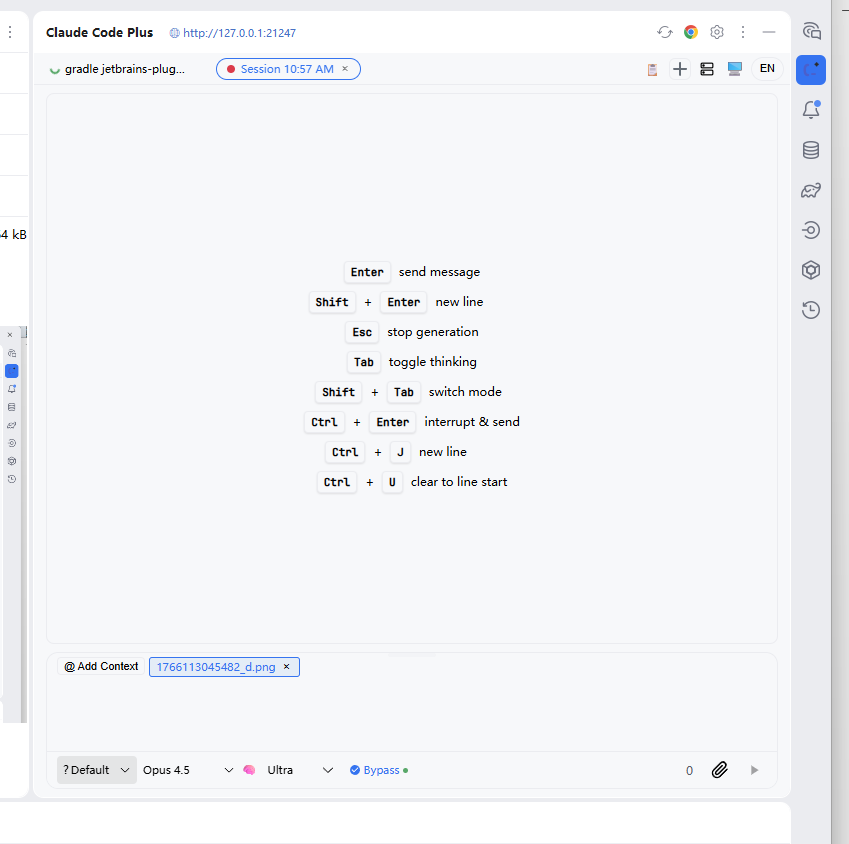Click the refresh arrows icon in header
The height and width of the screenshot is (844, 849).
(665, 32)
